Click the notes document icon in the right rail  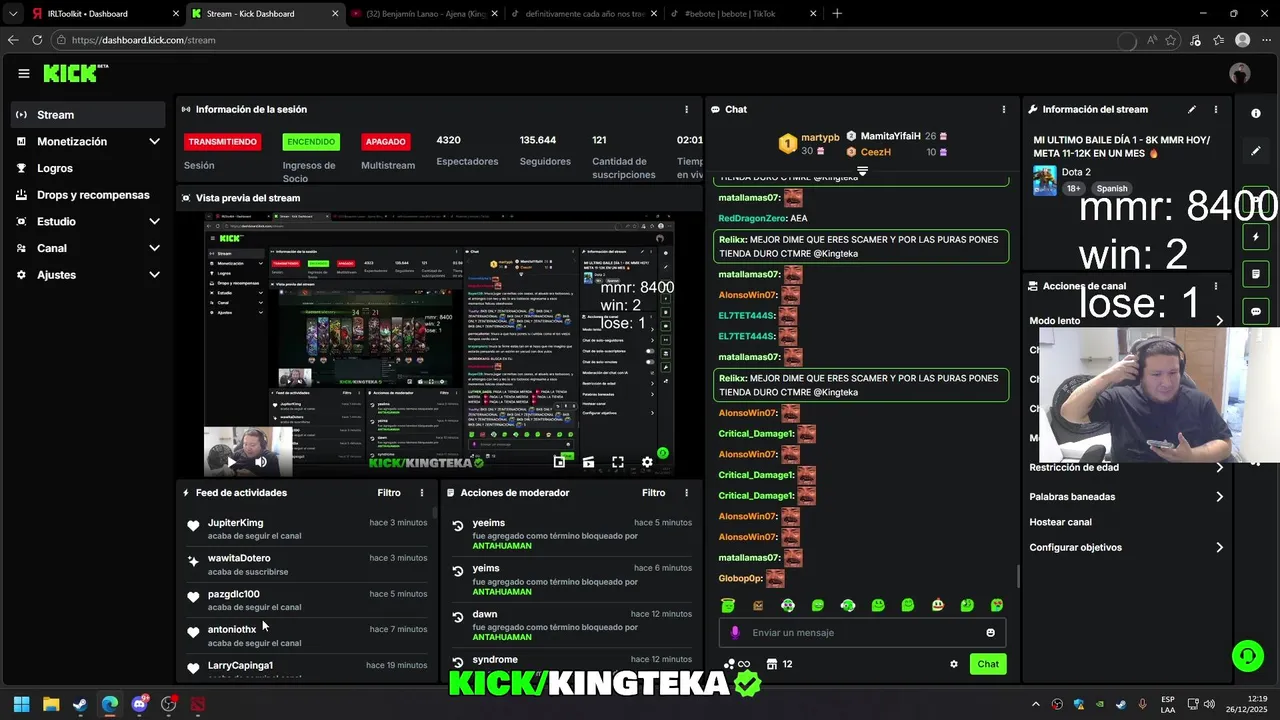(x=1256, y=274)
